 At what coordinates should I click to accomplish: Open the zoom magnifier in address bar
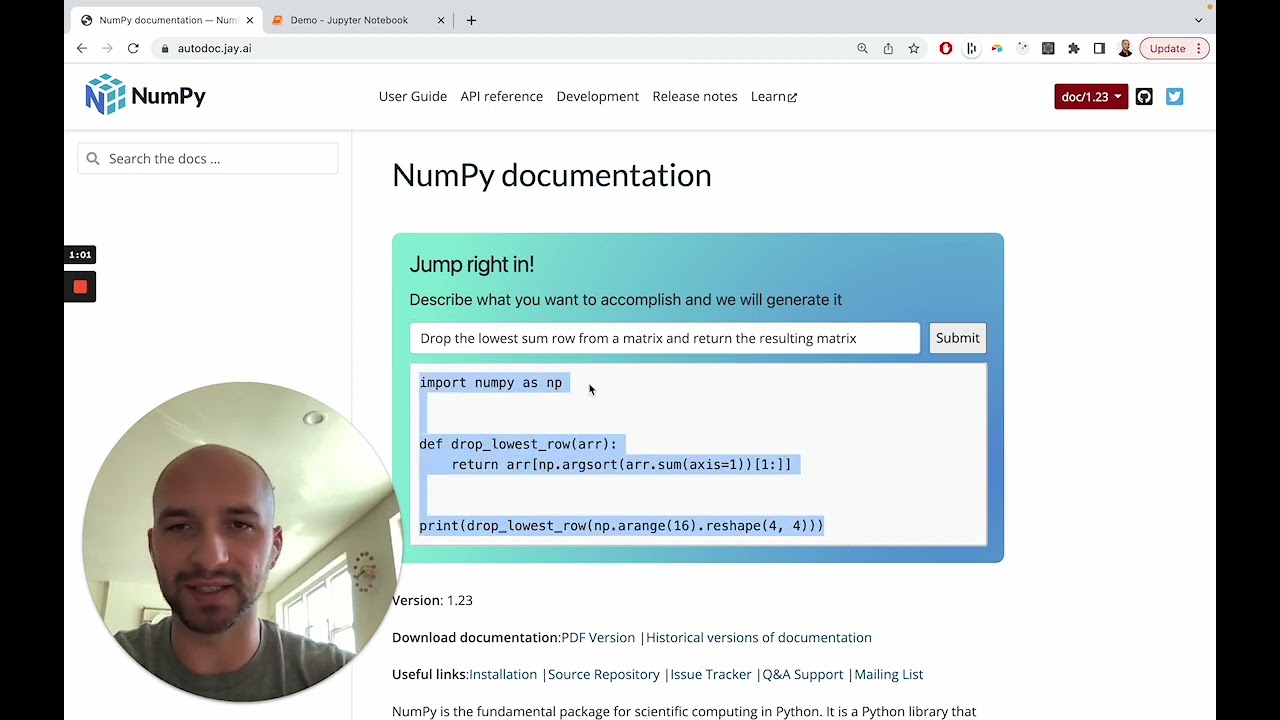[x=862, y=48]
